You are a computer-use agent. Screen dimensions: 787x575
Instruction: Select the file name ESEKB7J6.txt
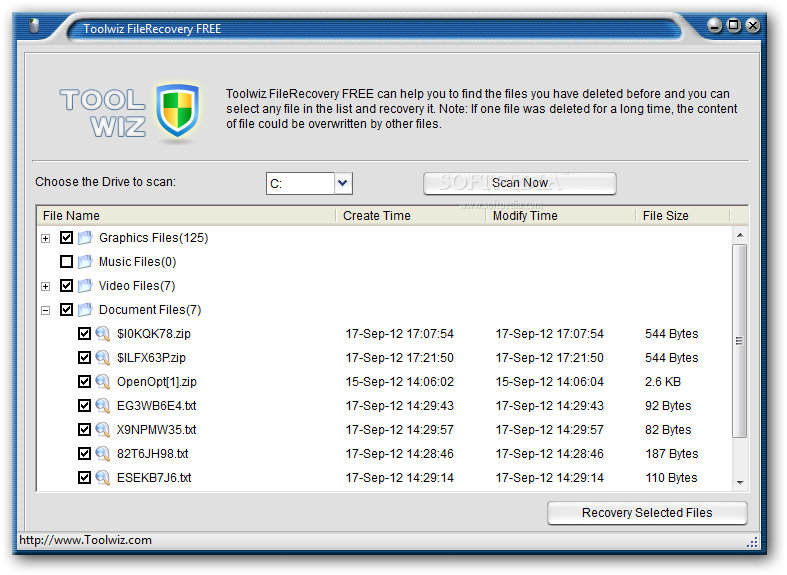pyautogui.click(x=154, y=478)
